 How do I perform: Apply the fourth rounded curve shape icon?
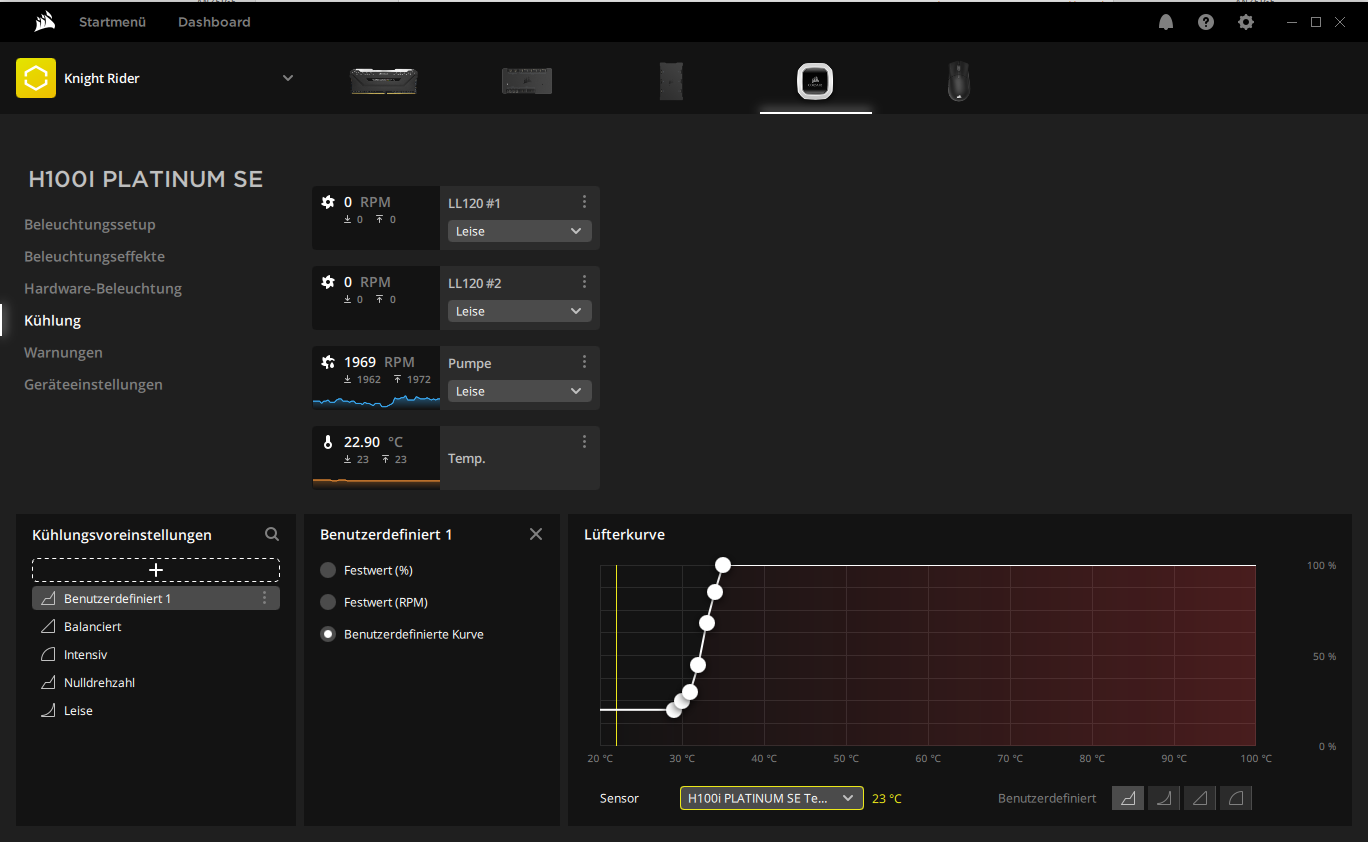[1236, 798]
